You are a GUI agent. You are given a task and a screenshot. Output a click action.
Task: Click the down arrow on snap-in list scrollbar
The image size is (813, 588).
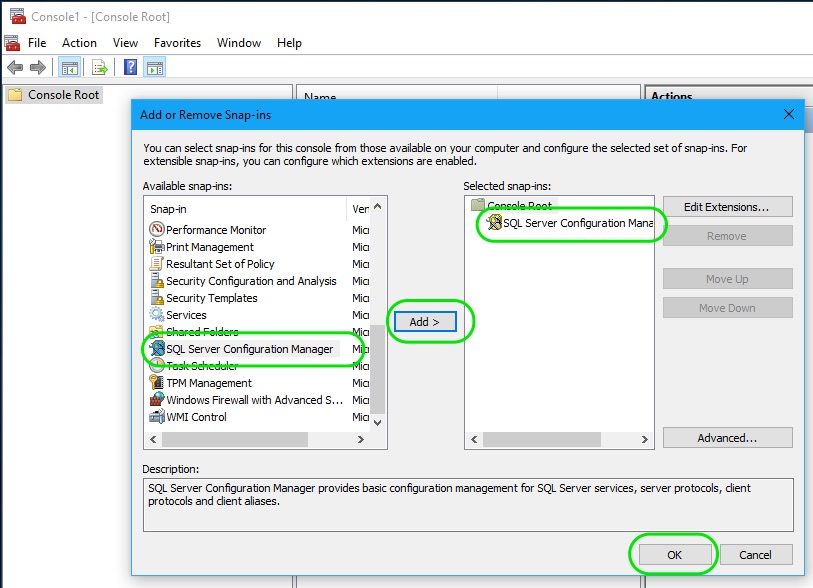pyautogui.click(x=377, y=421)
